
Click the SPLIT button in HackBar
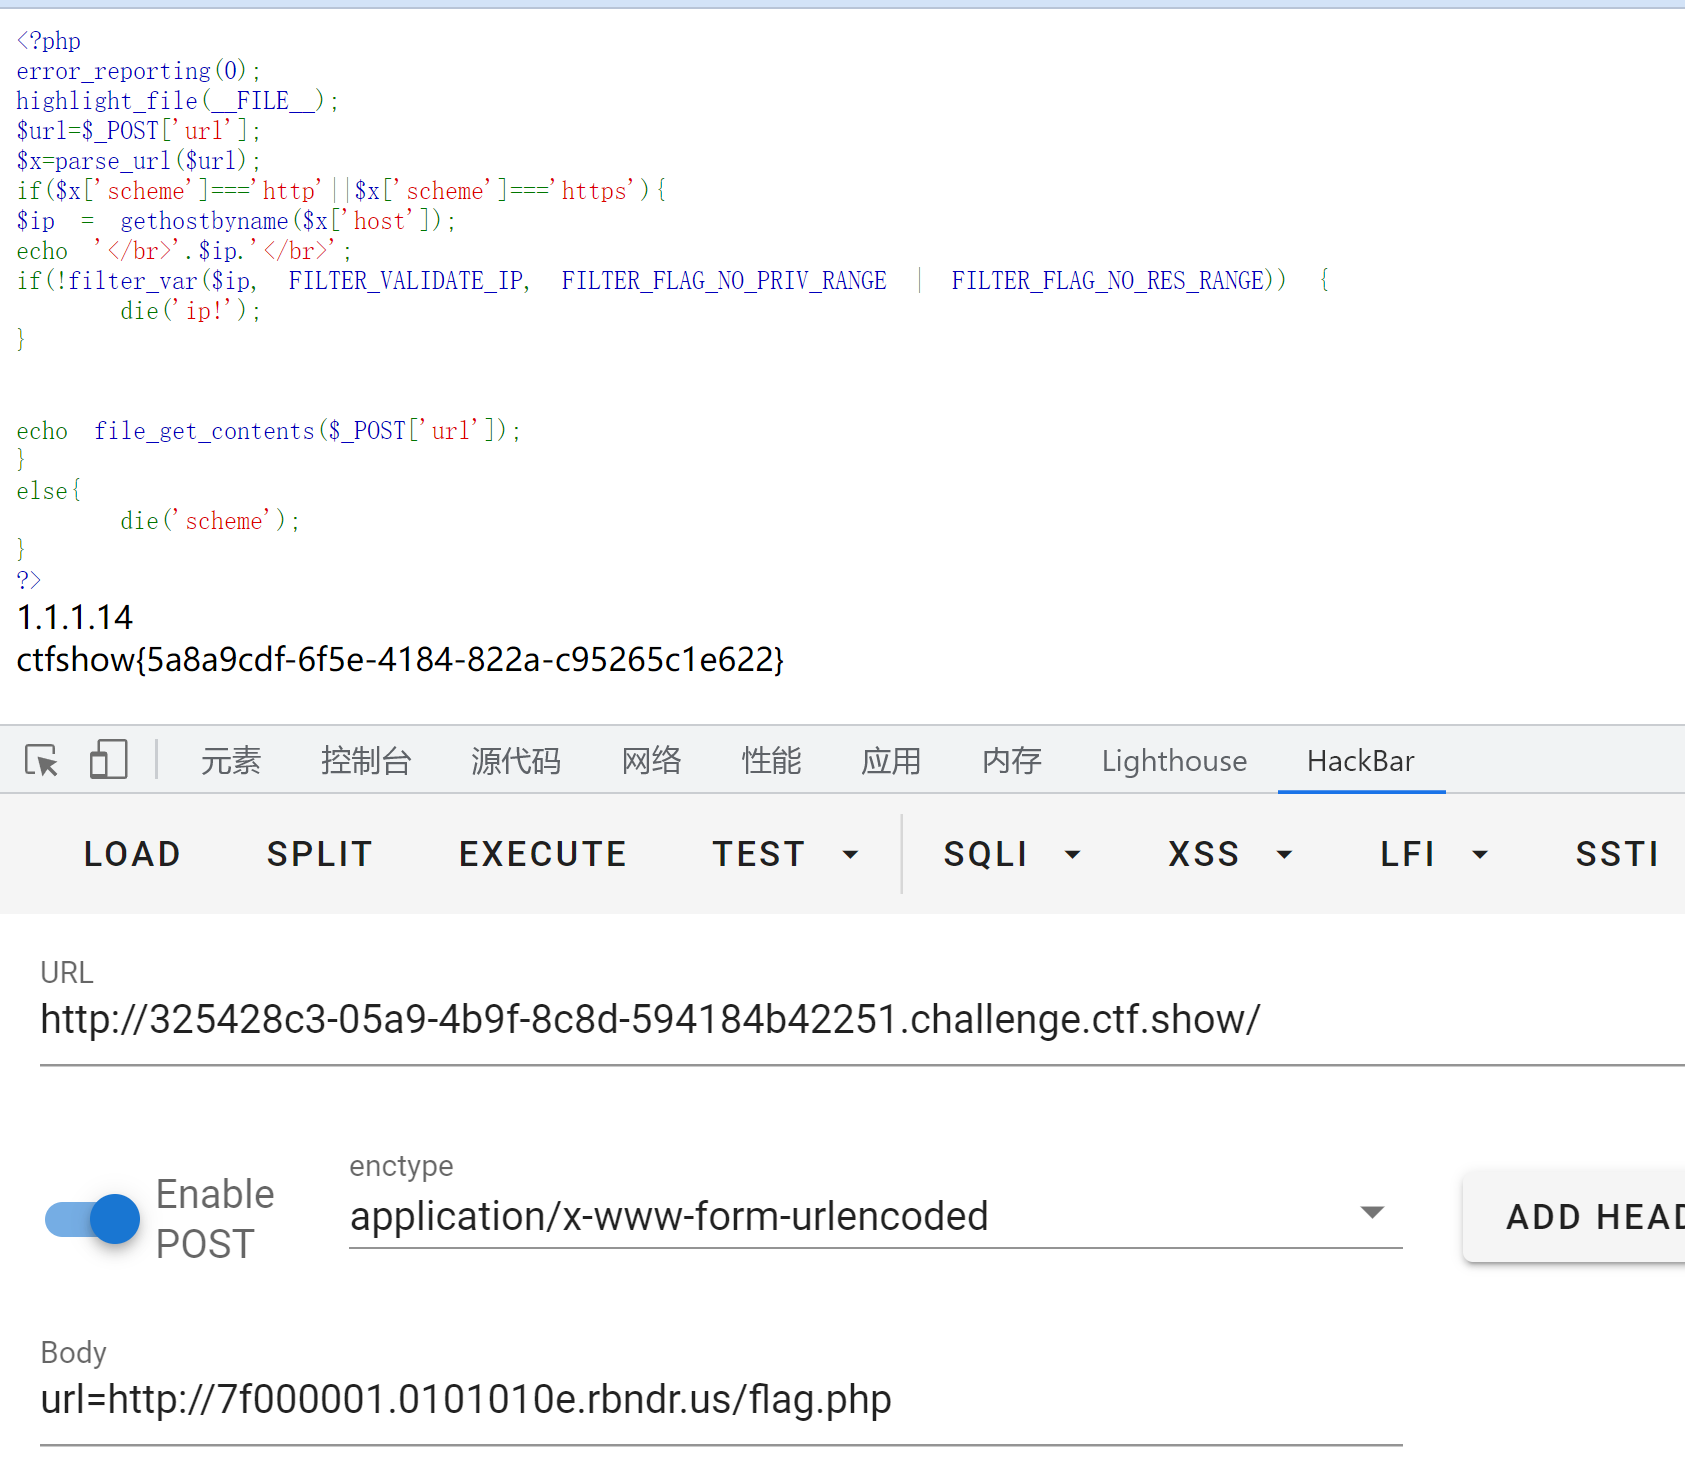pos(320,854)
